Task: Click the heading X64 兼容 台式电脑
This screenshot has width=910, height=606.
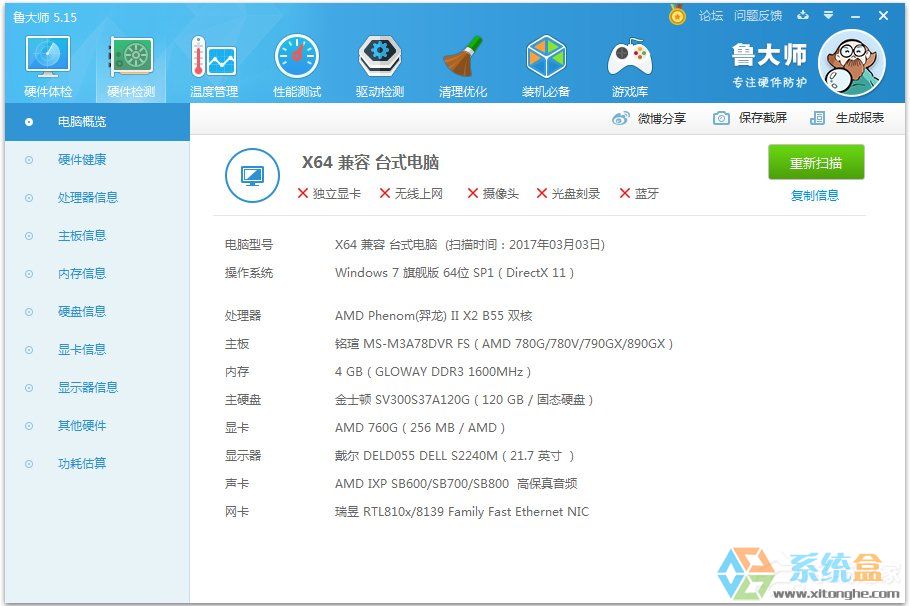Action: pos(370,163)
